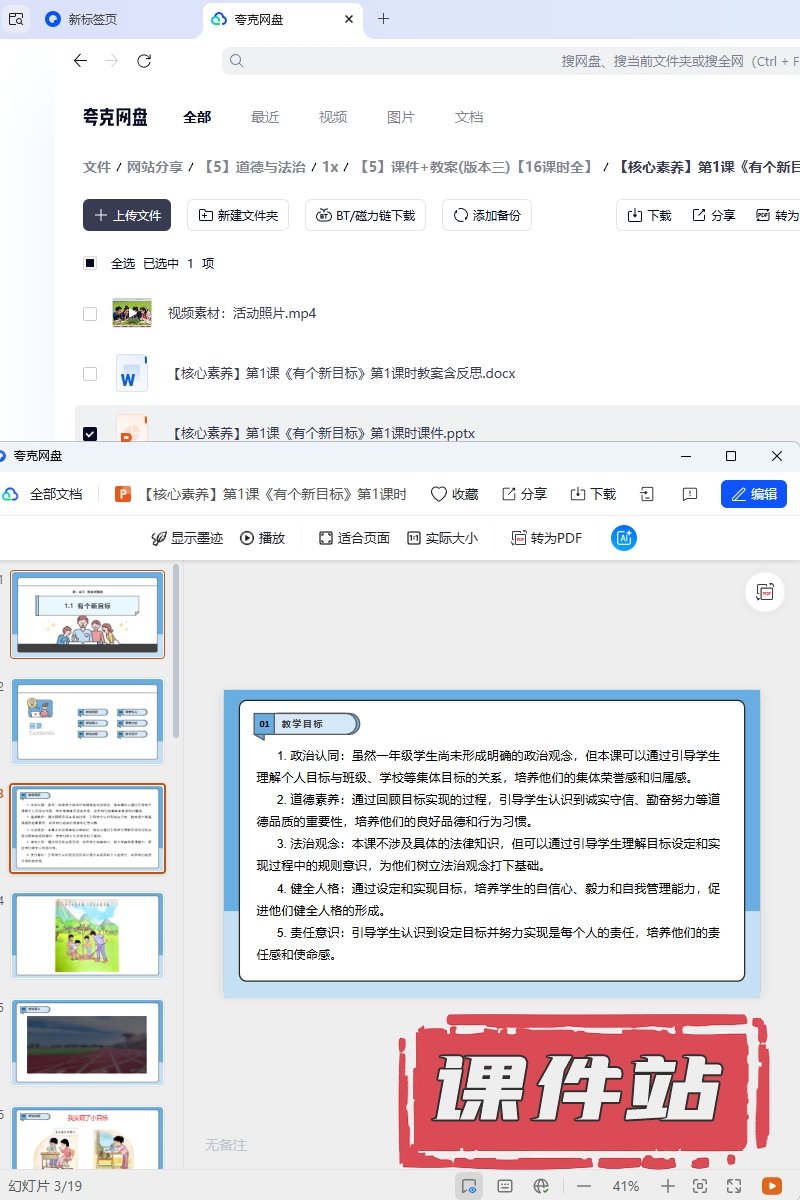800x1200 pixels.
Task: Click the floating PDF convert icon
Action: (x=765, y=592)
